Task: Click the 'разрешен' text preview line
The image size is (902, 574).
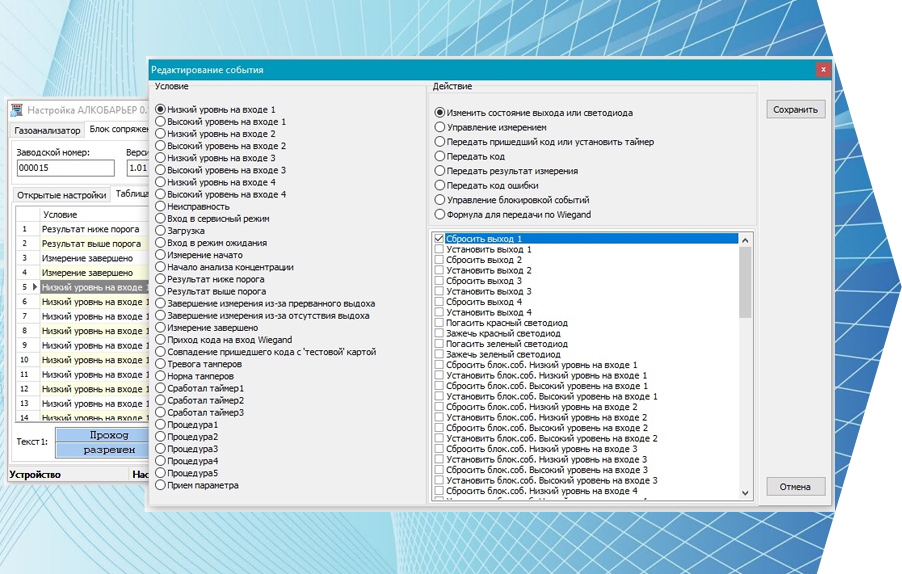Action: [x=102, y=450]
